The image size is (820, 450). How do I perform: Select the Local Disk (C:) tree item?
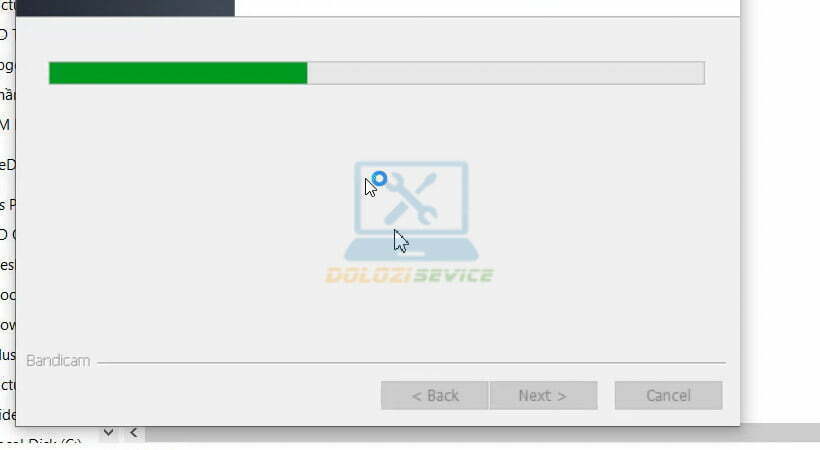click(40, 445)
